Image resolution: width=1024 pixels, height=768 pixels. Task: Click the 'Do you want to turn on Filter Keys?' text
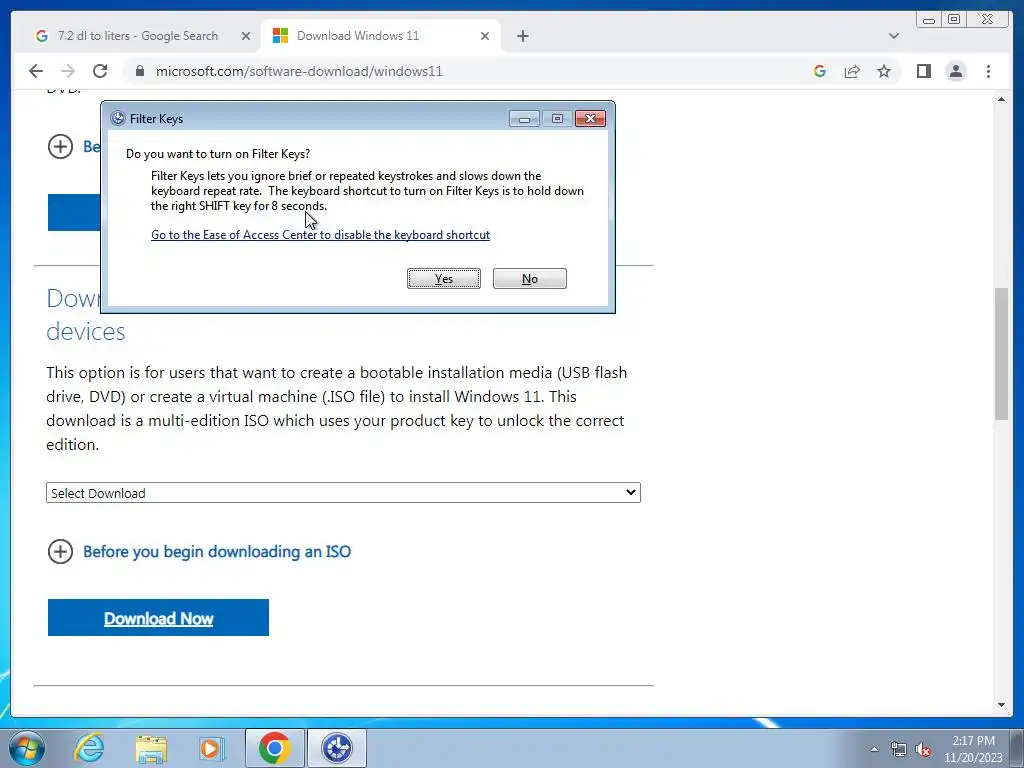(218, 154)
